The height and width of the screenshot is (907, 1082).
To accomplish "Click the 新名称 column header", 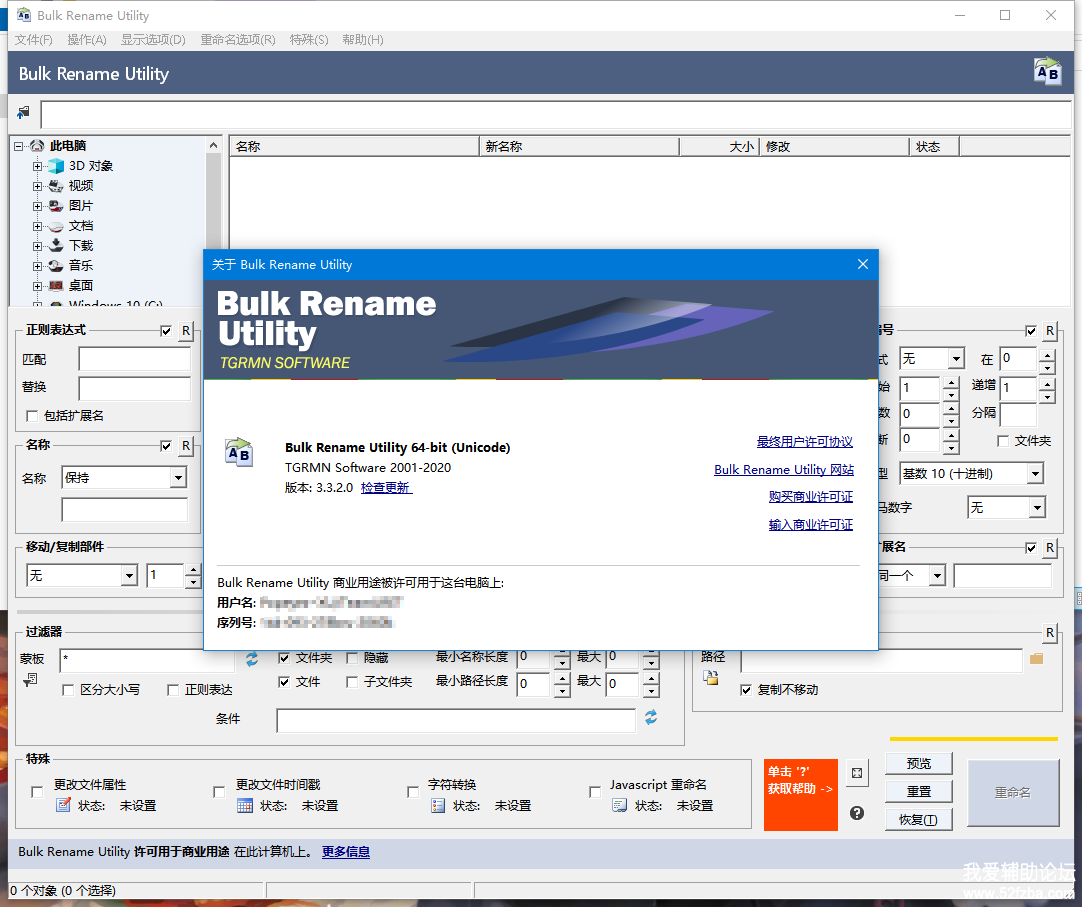I will click(579, 146).
